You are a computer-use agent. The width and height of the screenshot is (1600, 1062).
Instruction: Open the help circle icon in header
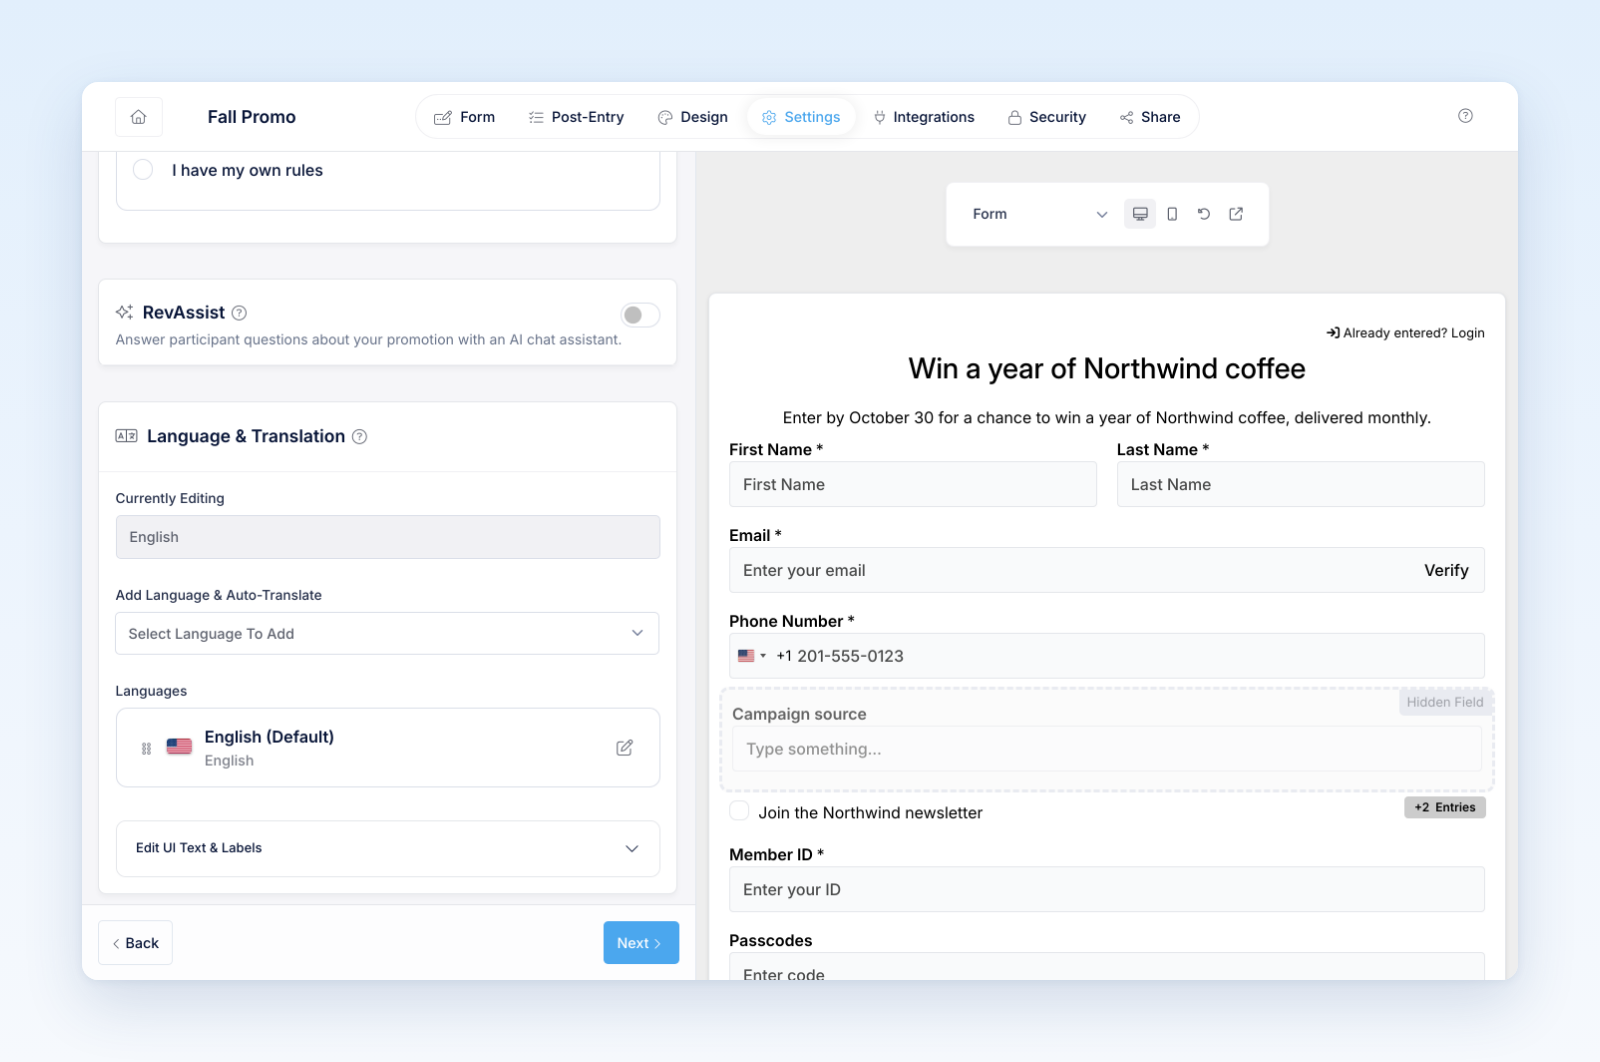click(x=1465, y=116)
